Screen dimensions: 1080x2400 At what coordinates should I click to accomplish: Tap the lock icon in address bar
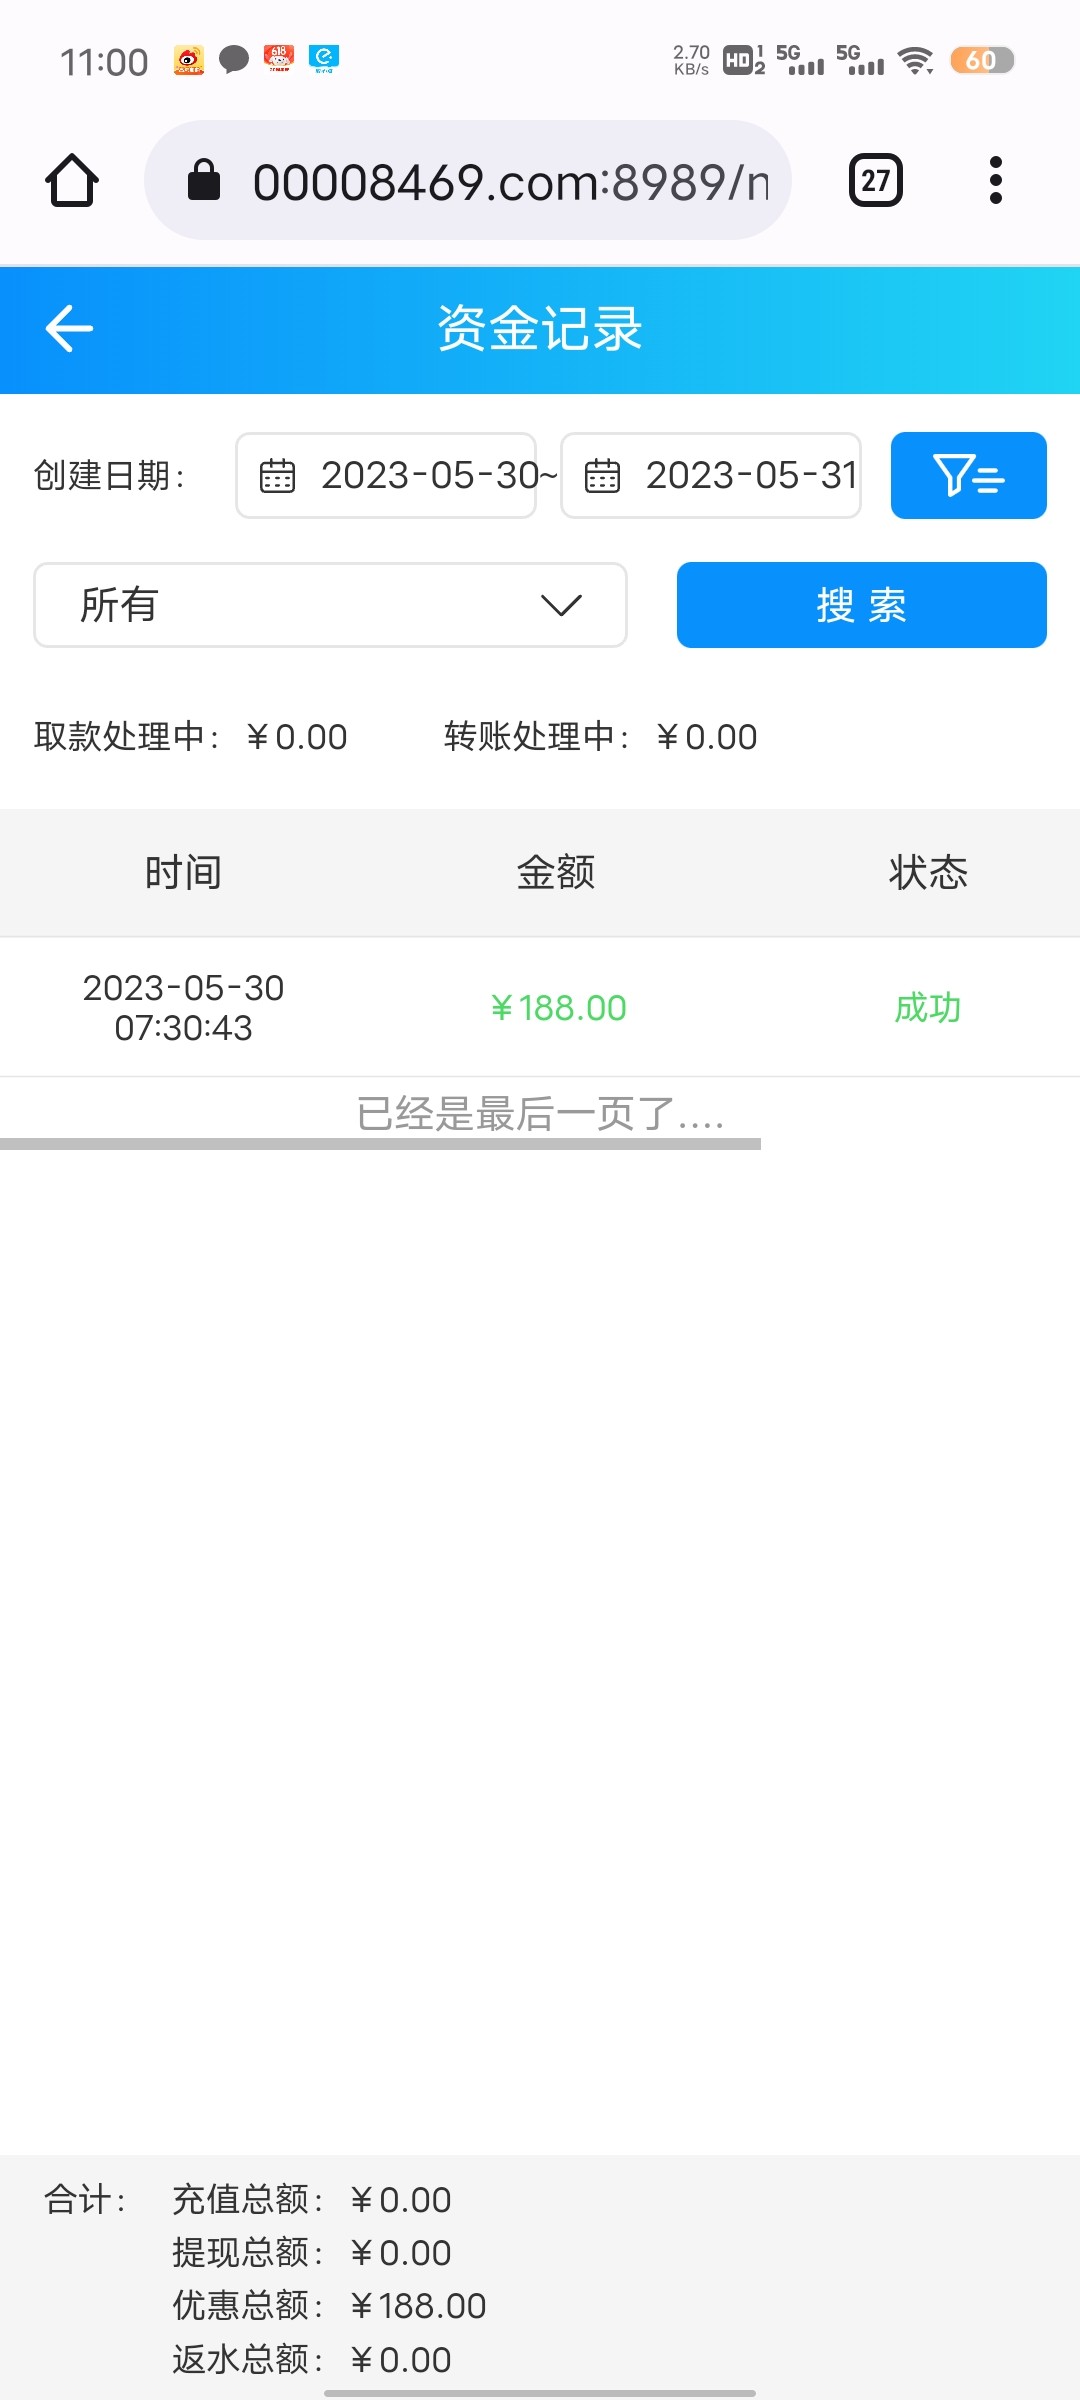(x=204, y=181)
